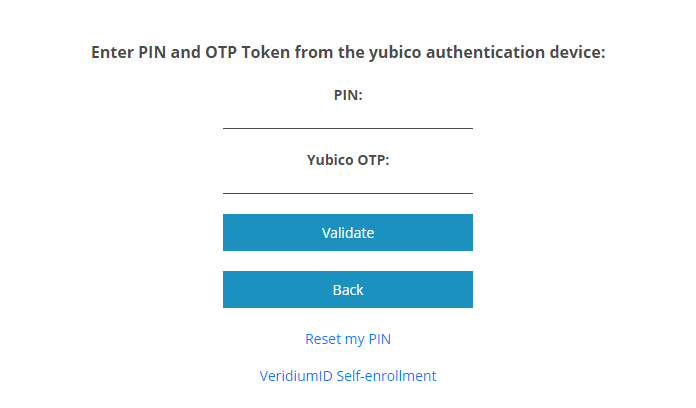
Task: Click the Enter PIN and OTP heading
Action: (347, 52)
